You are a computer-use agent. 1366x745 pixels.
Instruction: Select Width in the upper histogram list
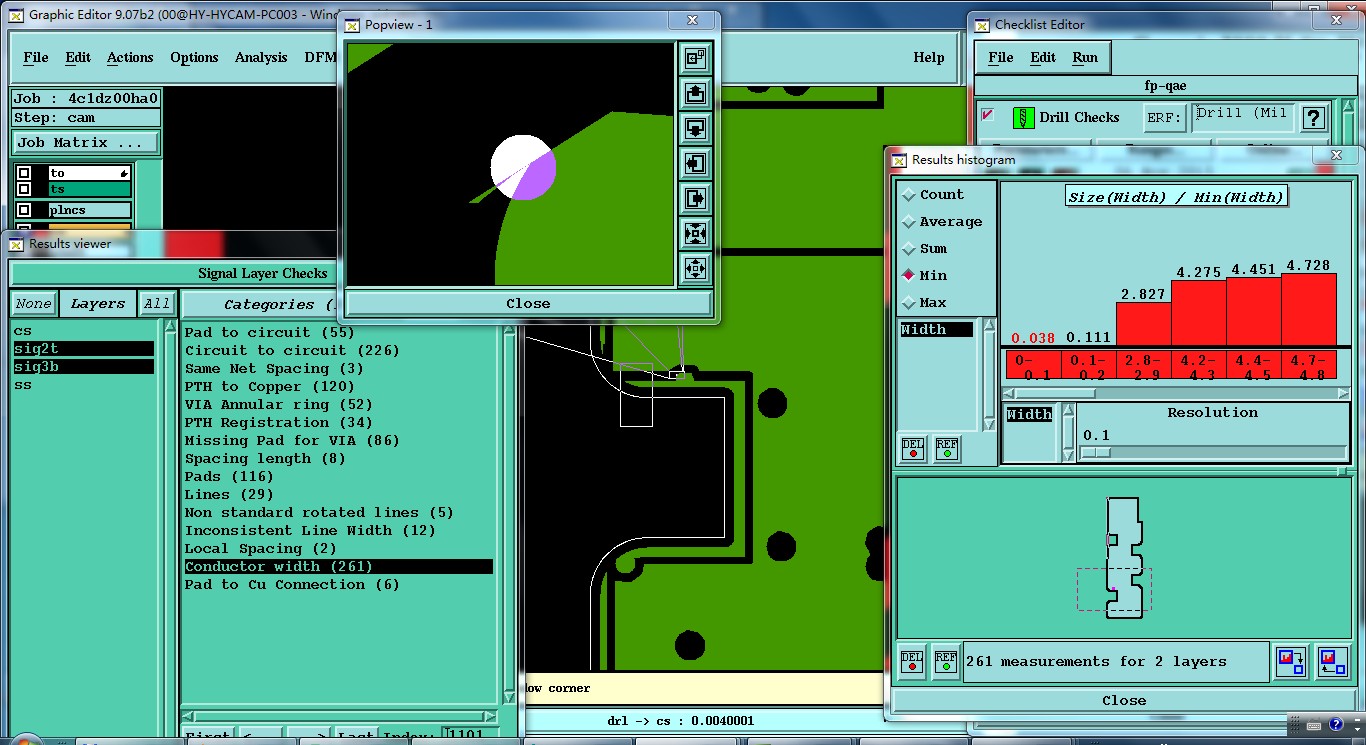coord(937,330)
